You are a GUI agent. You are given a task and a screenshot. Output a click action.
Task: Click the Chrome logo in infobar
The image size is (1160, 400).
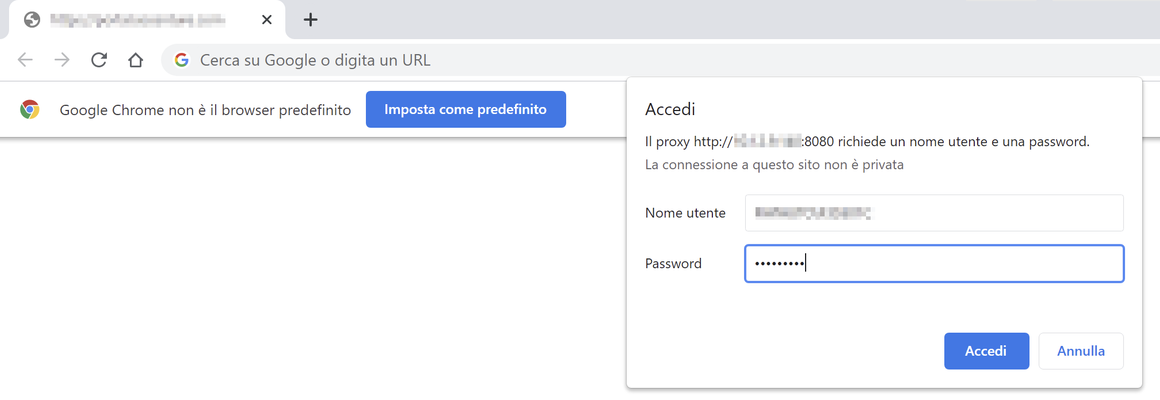point(30,109)
